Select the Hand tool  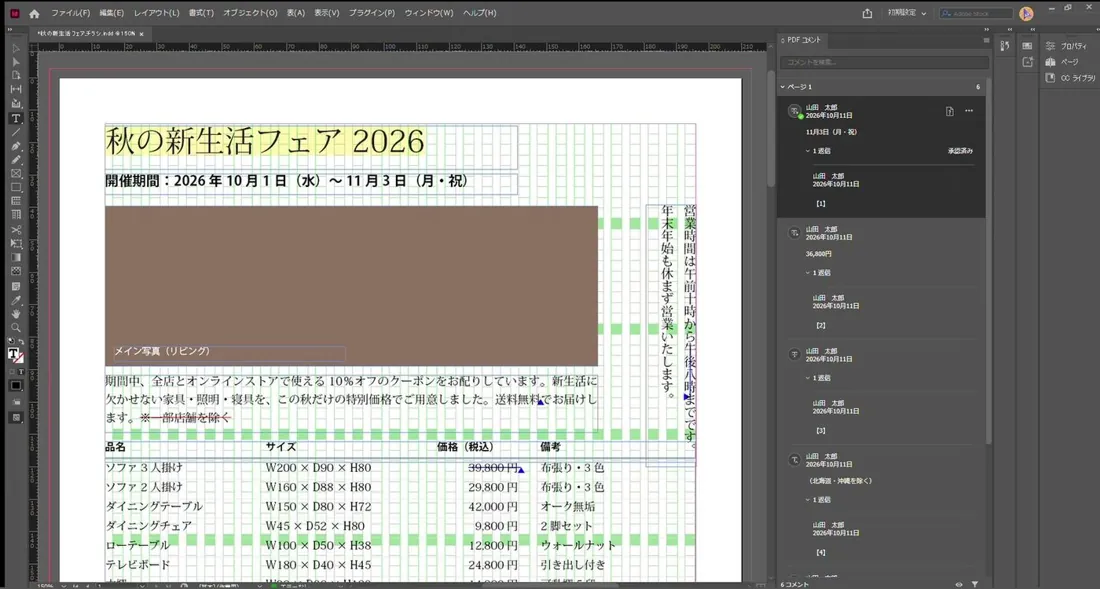point(16,313)
